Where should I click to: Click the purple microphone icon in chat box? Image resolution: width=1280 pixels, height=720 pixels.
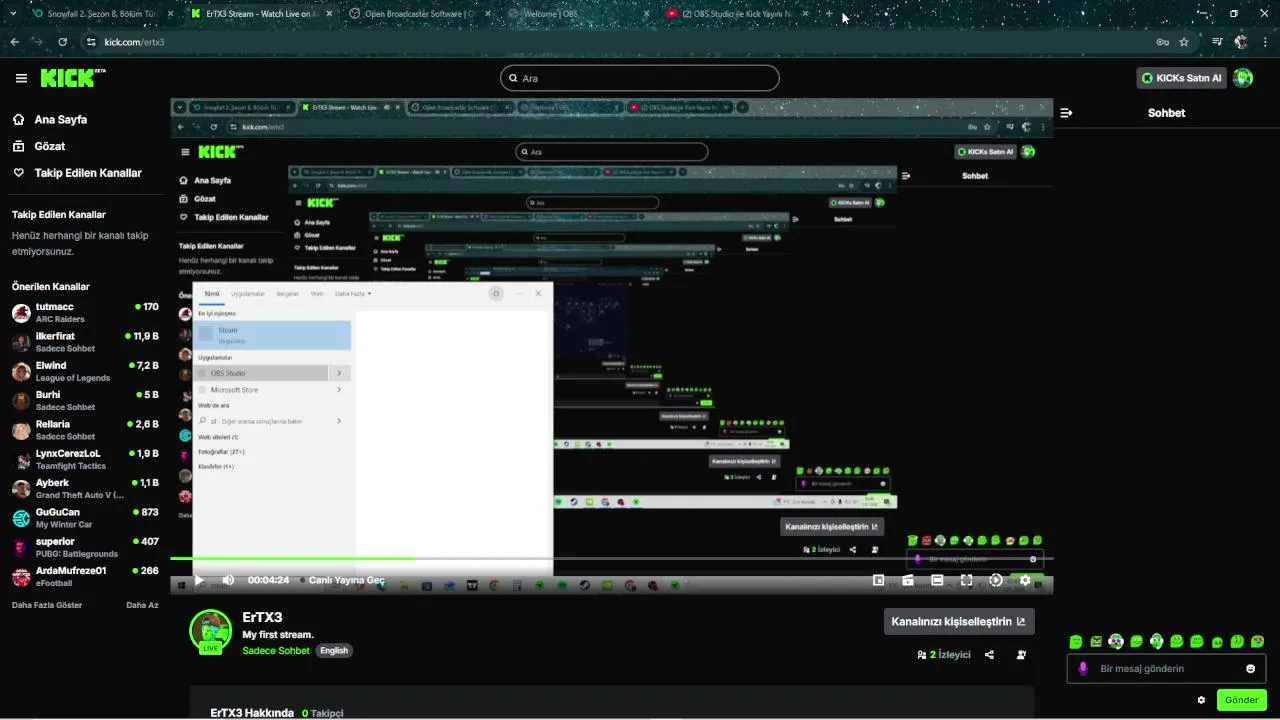1083,669
